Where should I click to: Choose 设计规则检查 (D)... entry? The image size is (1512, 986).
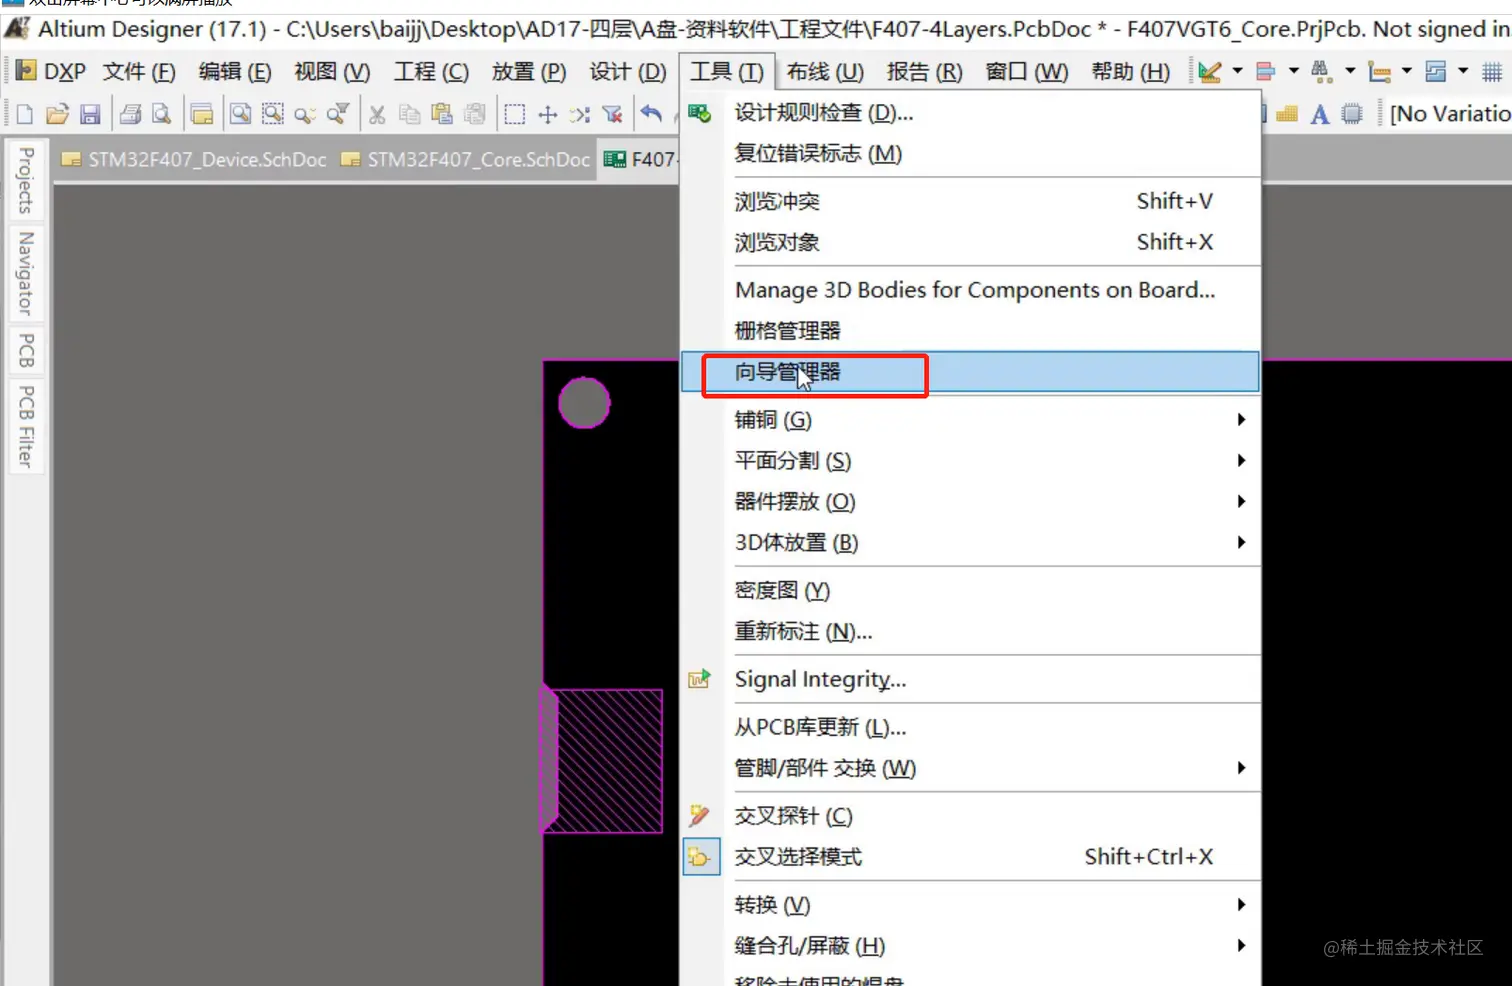pyautogui.click(x=970, y=113)
